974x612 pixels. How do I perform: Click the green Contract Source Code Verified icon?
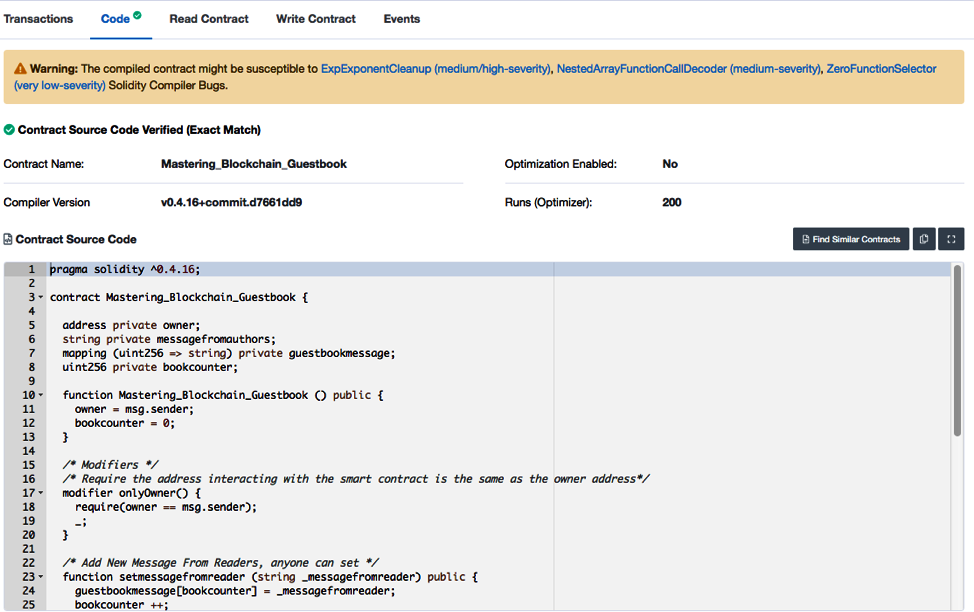click(9, 130)
